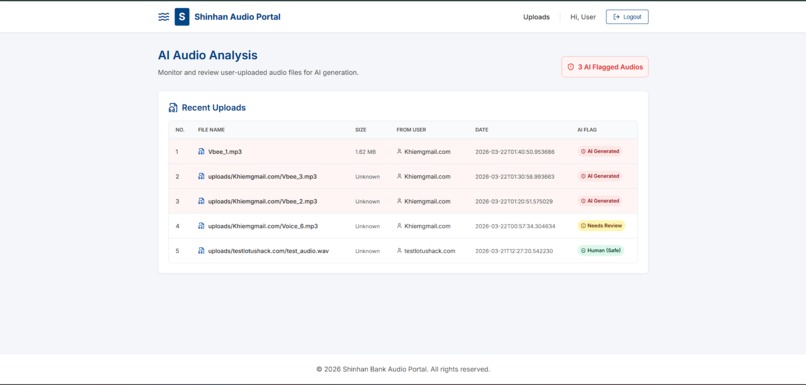Click the user icon in the Vbee_2.mp3 row
This screenshot has height=385, width=806.
[399, 201]
